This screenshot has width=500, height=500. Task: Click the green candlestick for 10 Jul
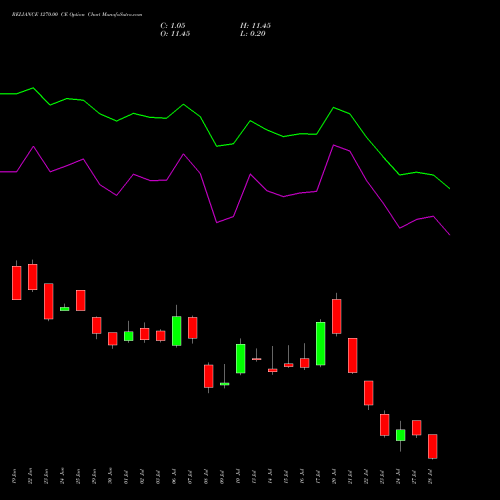241,358
